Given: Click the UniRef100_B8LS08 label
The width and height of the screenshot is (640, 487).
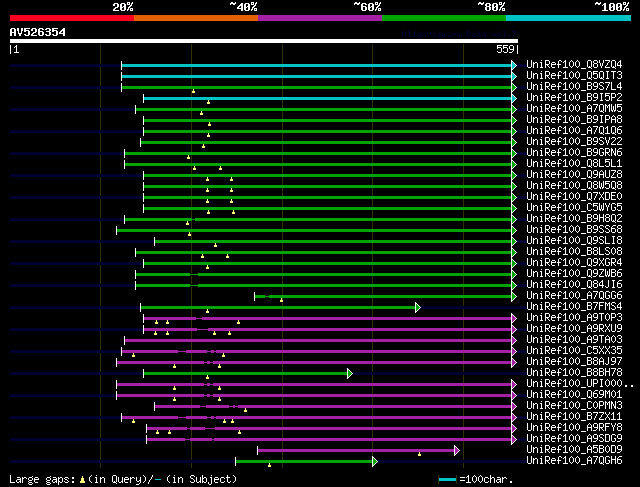Looking at the screenshot, I should coord(574,252).
